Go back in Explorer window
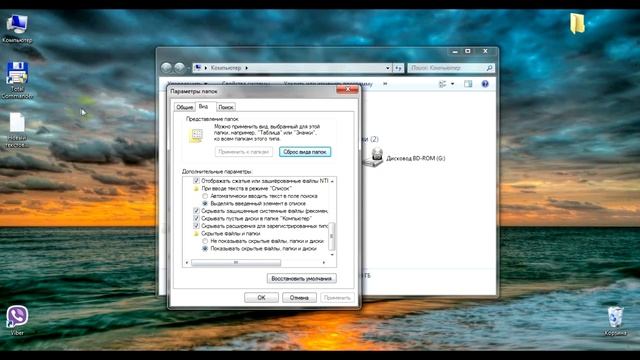 pos(166,68)
